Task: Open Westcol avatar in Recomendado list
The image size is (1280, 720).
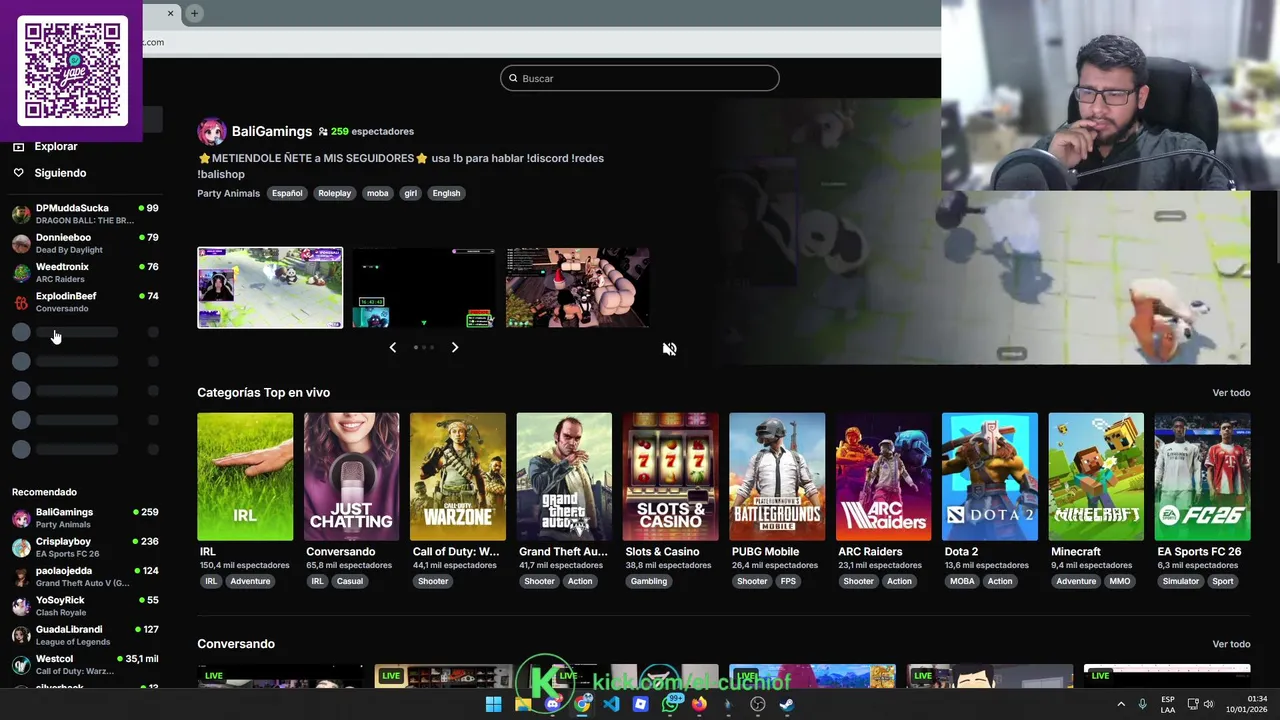Action: pyautogui.click(x=21, y=665)
